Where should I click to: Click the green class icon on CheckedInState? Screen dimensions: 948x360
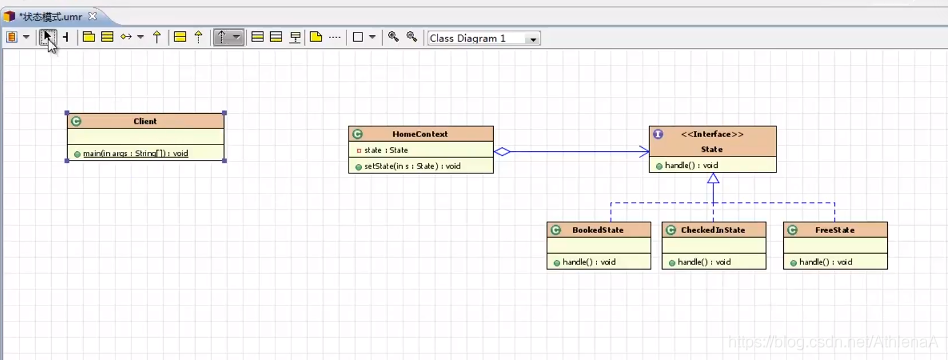point(670,230)
